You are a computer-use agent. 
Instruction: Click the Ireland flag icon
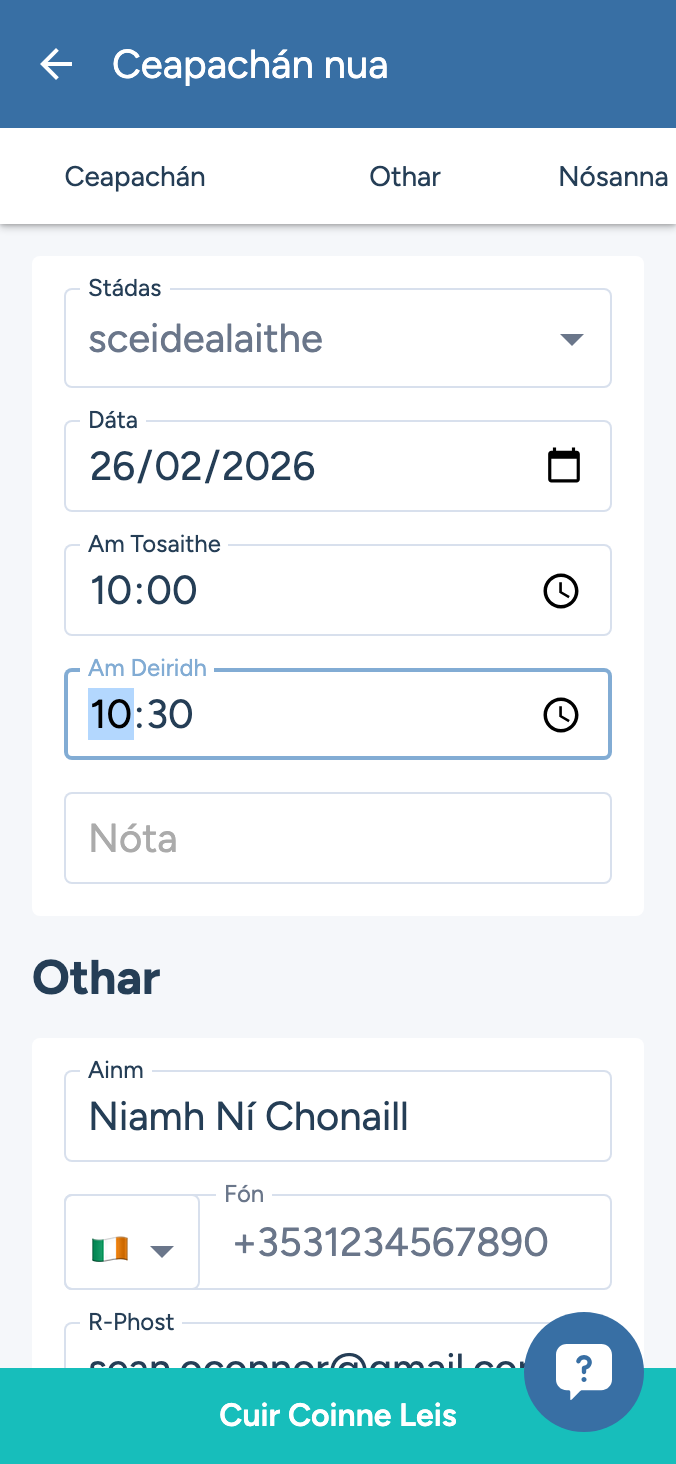click(110, 1249)
